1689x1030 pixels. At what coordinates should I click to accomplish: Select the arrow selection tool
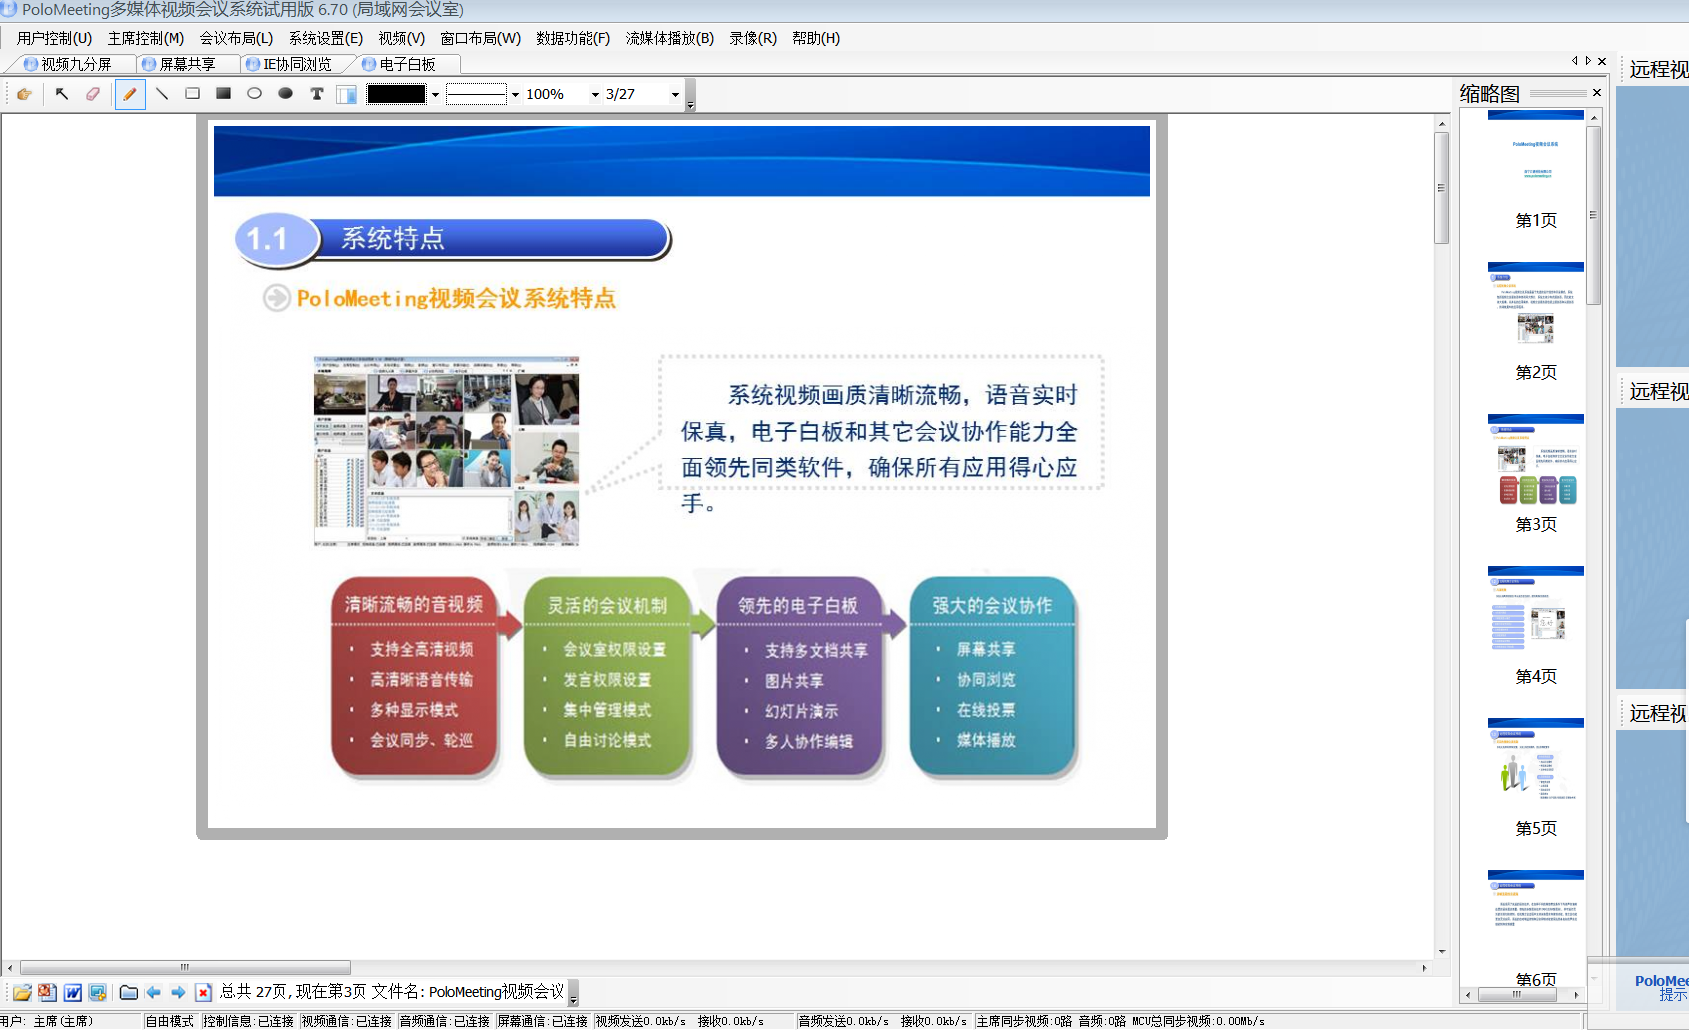click(x=62, y=93)
